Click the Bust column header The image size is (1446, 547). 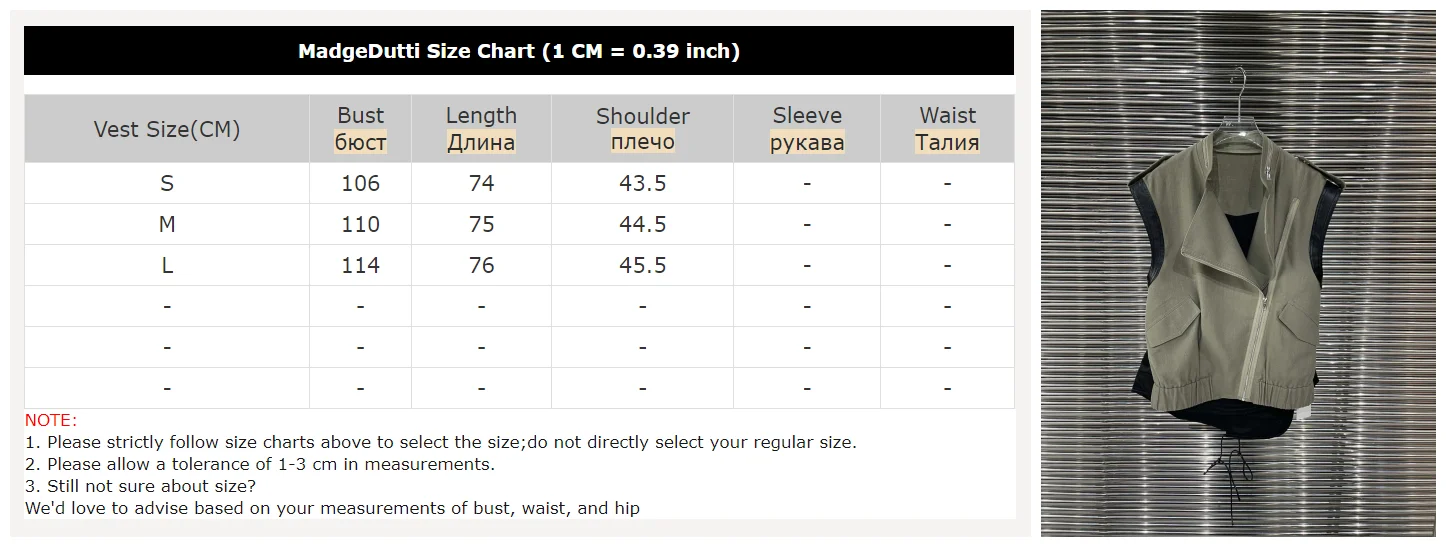[360, 129]
